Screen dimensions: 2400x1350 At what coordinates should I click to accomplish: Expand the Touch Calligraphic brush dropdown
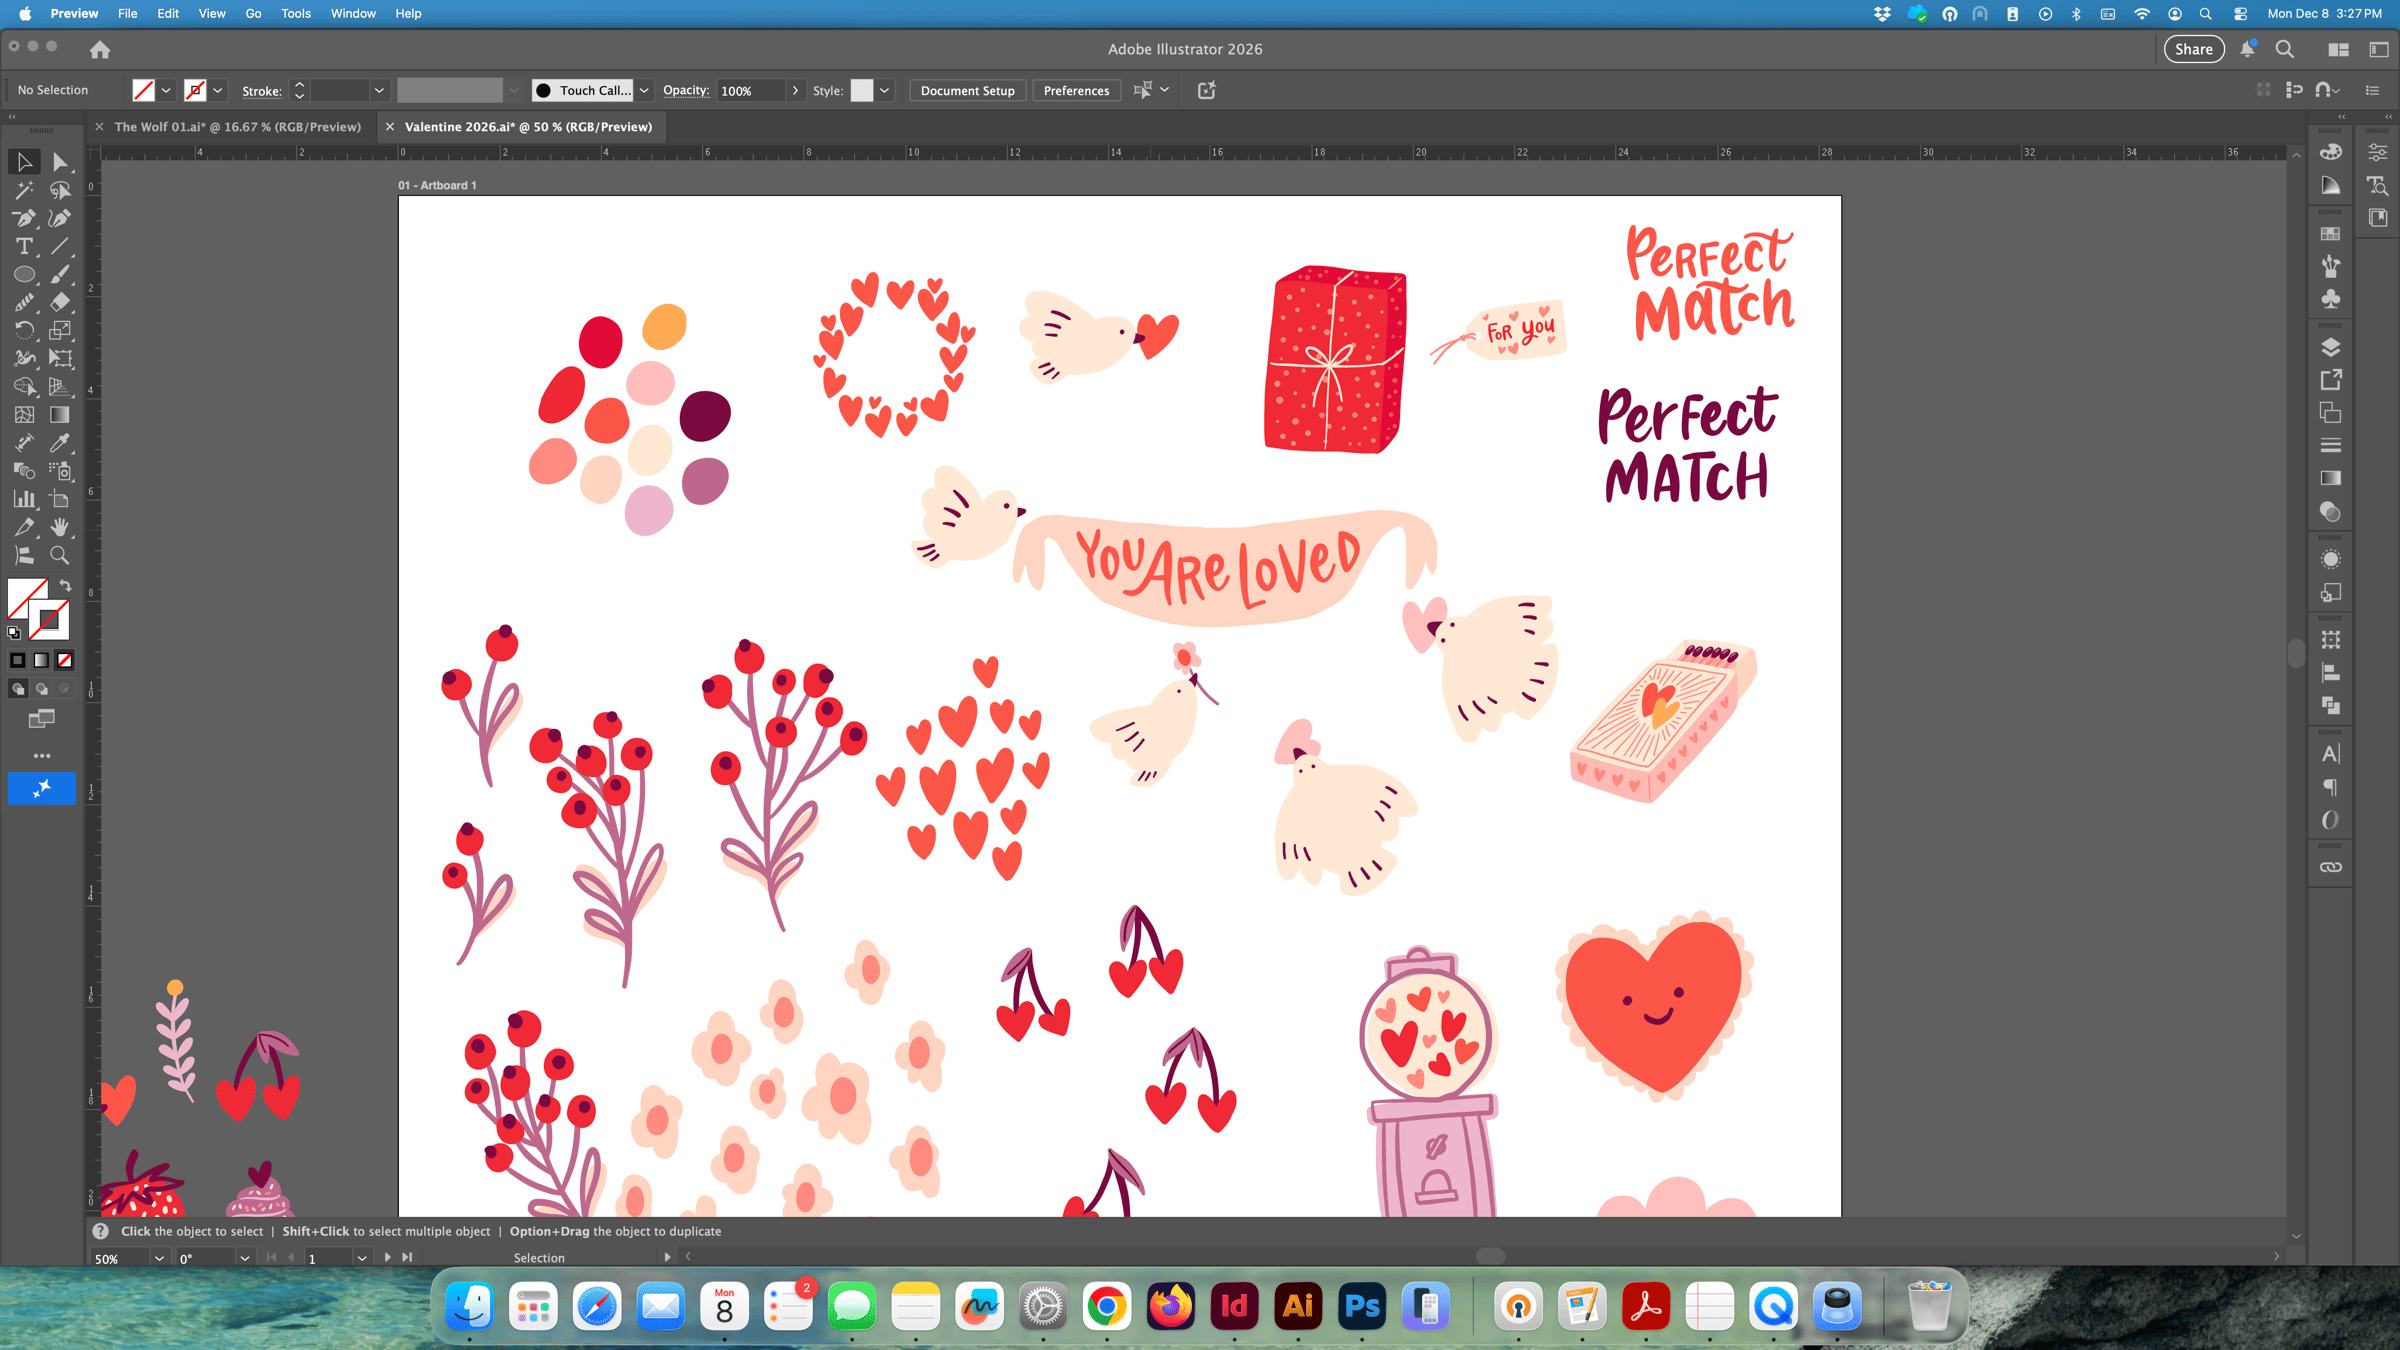click(x=645, y=91)
